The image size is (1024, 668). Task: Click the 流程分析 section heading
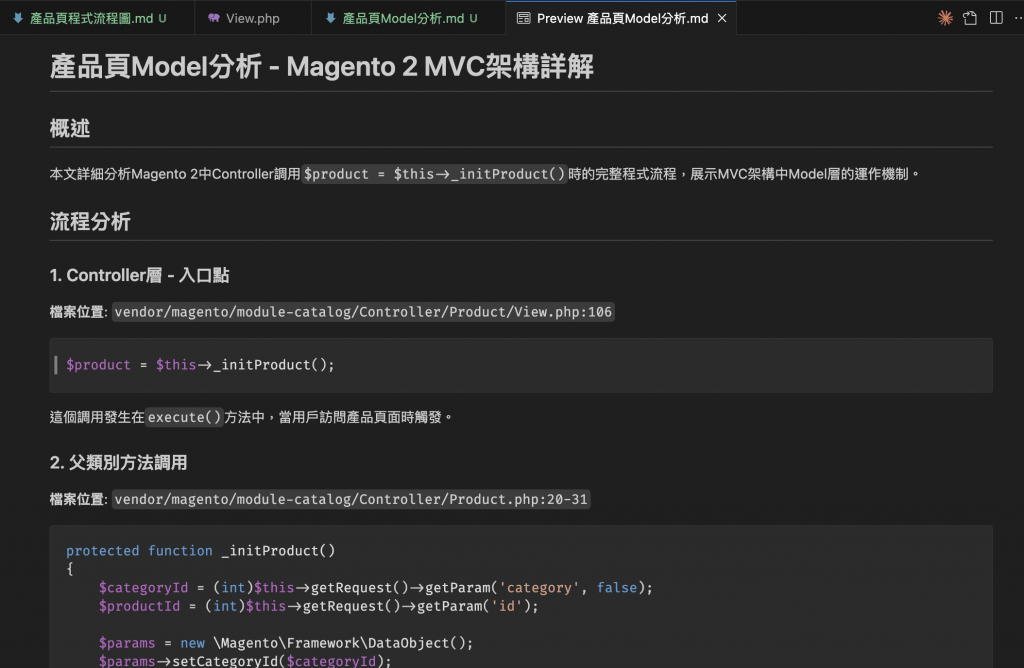(90, 221)
